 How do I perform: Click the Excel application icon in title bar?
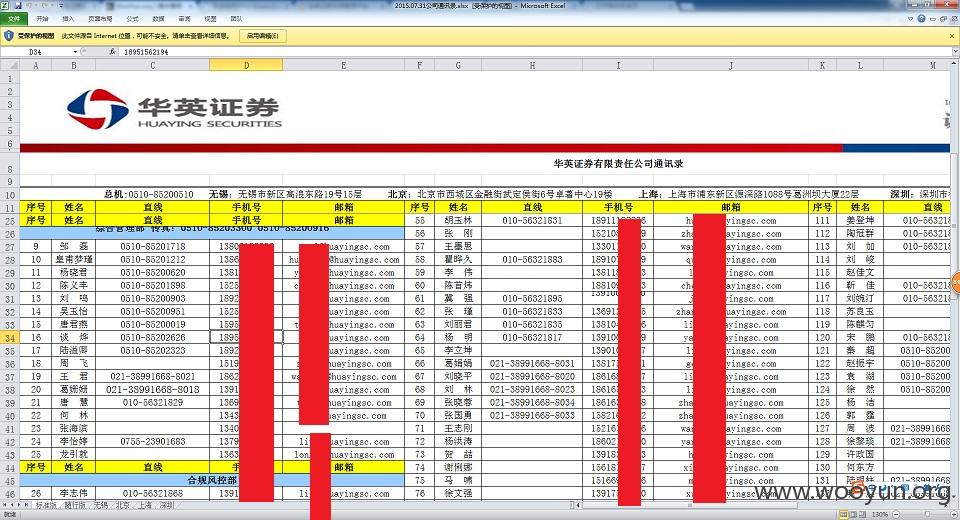click(6, 6)
